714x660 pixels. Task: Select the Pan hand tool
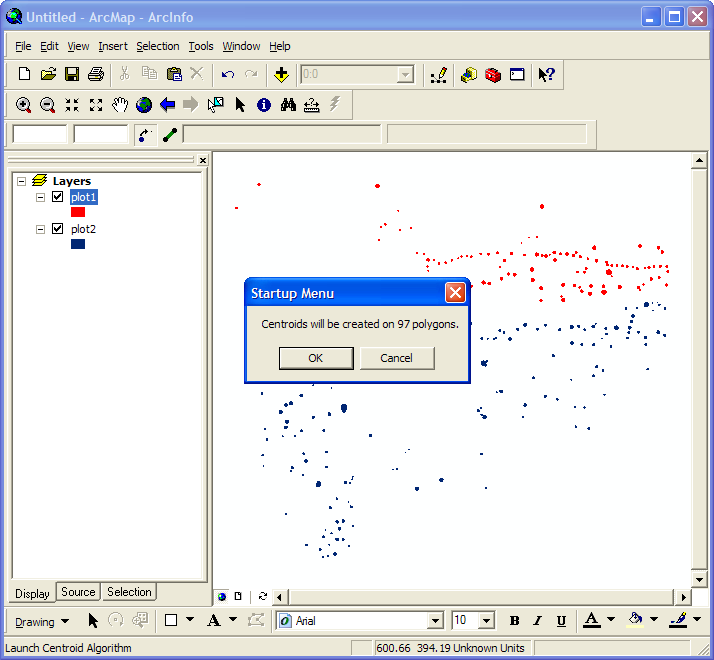point(120,104)
